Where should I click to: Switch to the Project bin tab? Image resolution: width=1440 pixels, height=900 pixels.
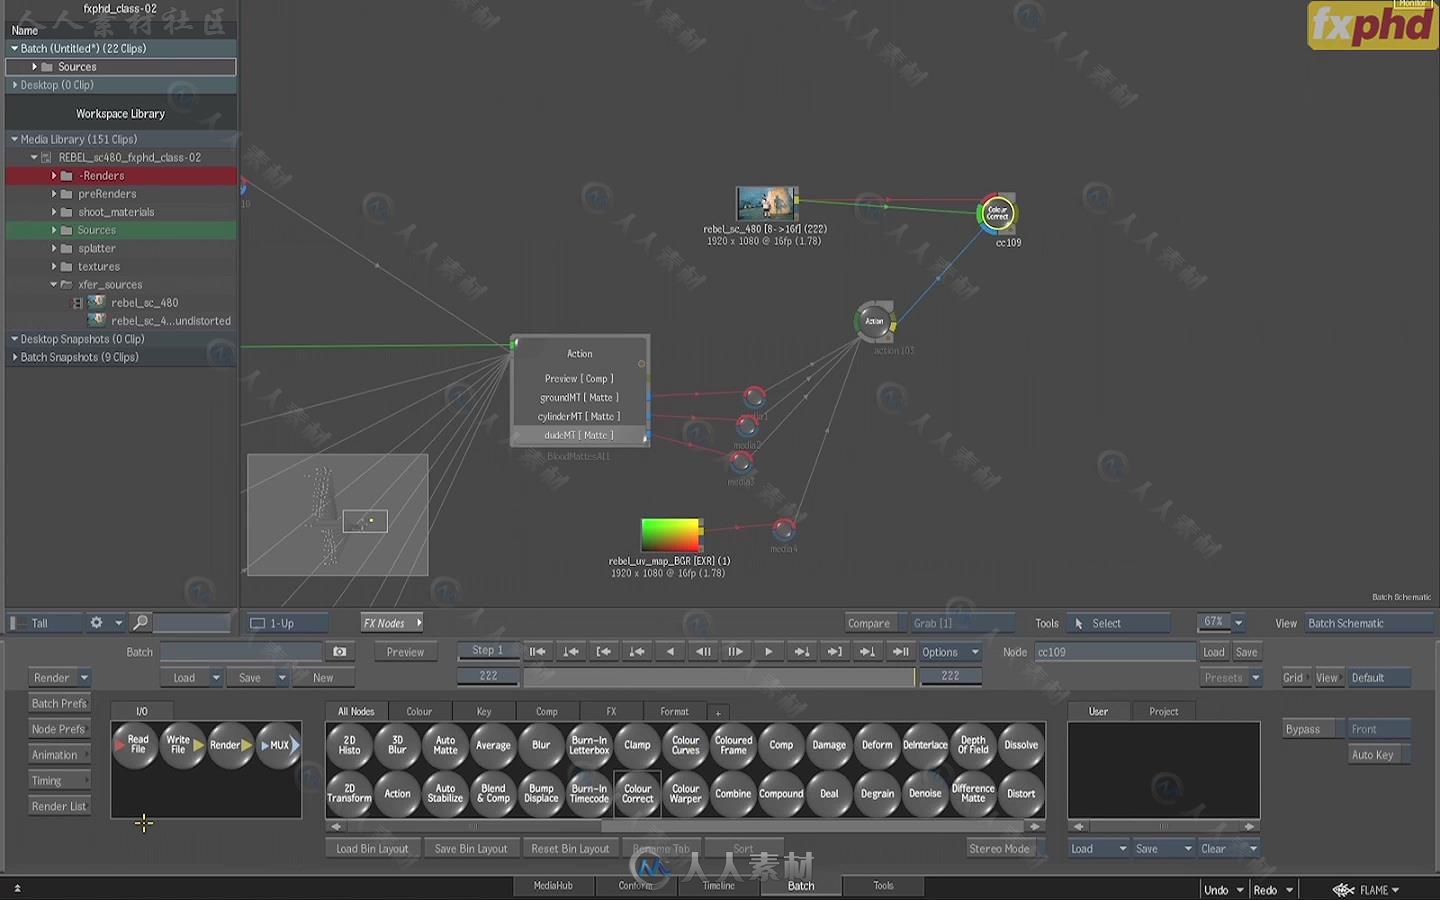tap(1163, 712)
